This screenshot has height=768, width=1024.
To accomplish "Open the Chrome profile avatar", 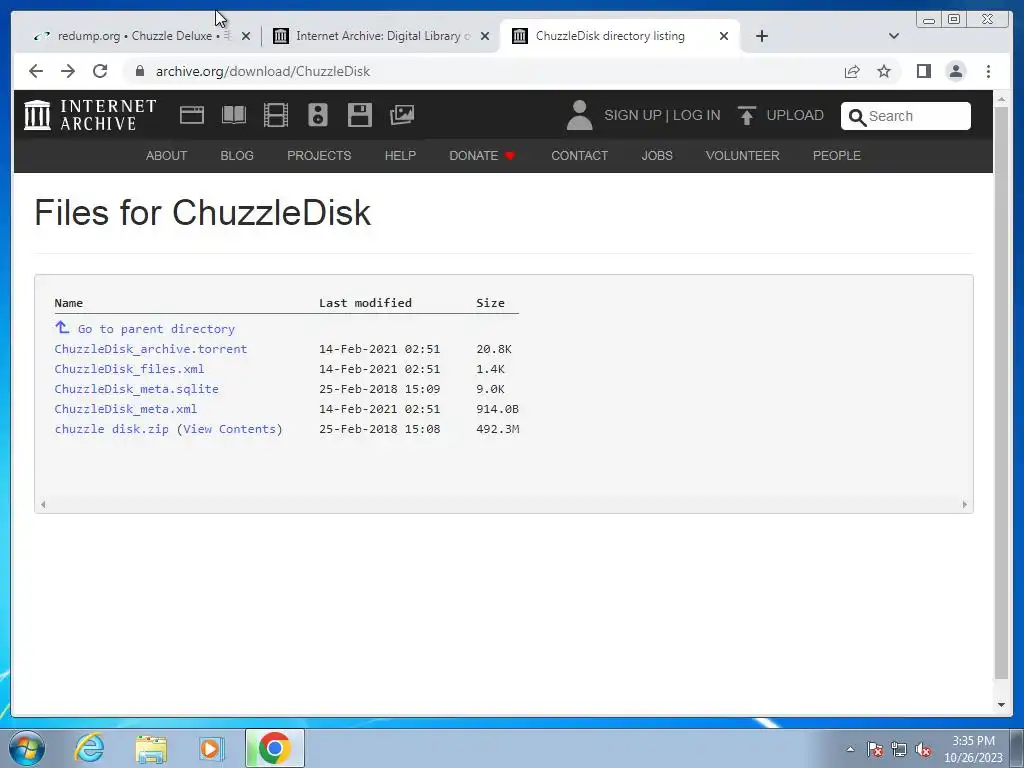I will pos(955,71).
